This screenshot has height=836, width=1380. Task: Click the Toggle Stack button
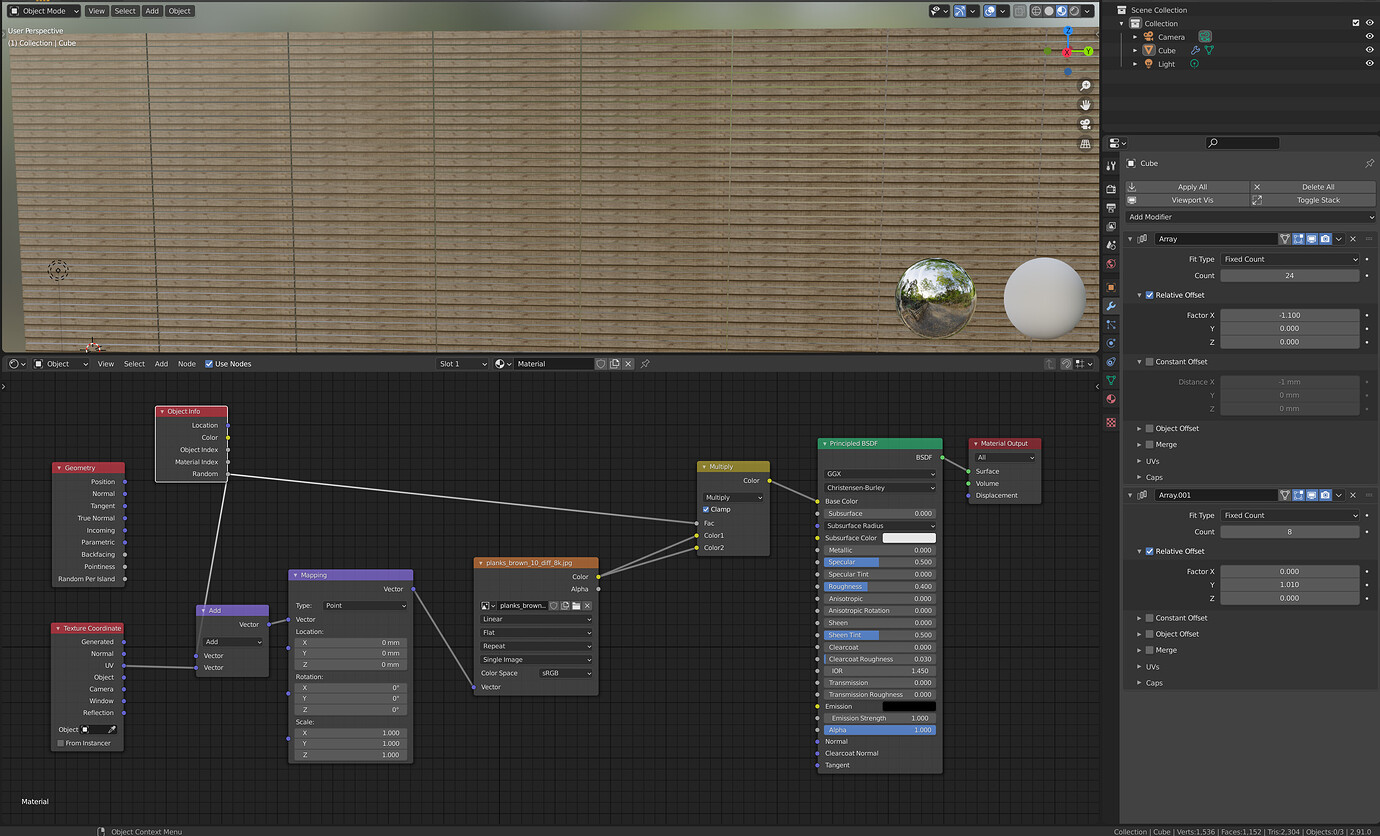tap(1313, 200)
